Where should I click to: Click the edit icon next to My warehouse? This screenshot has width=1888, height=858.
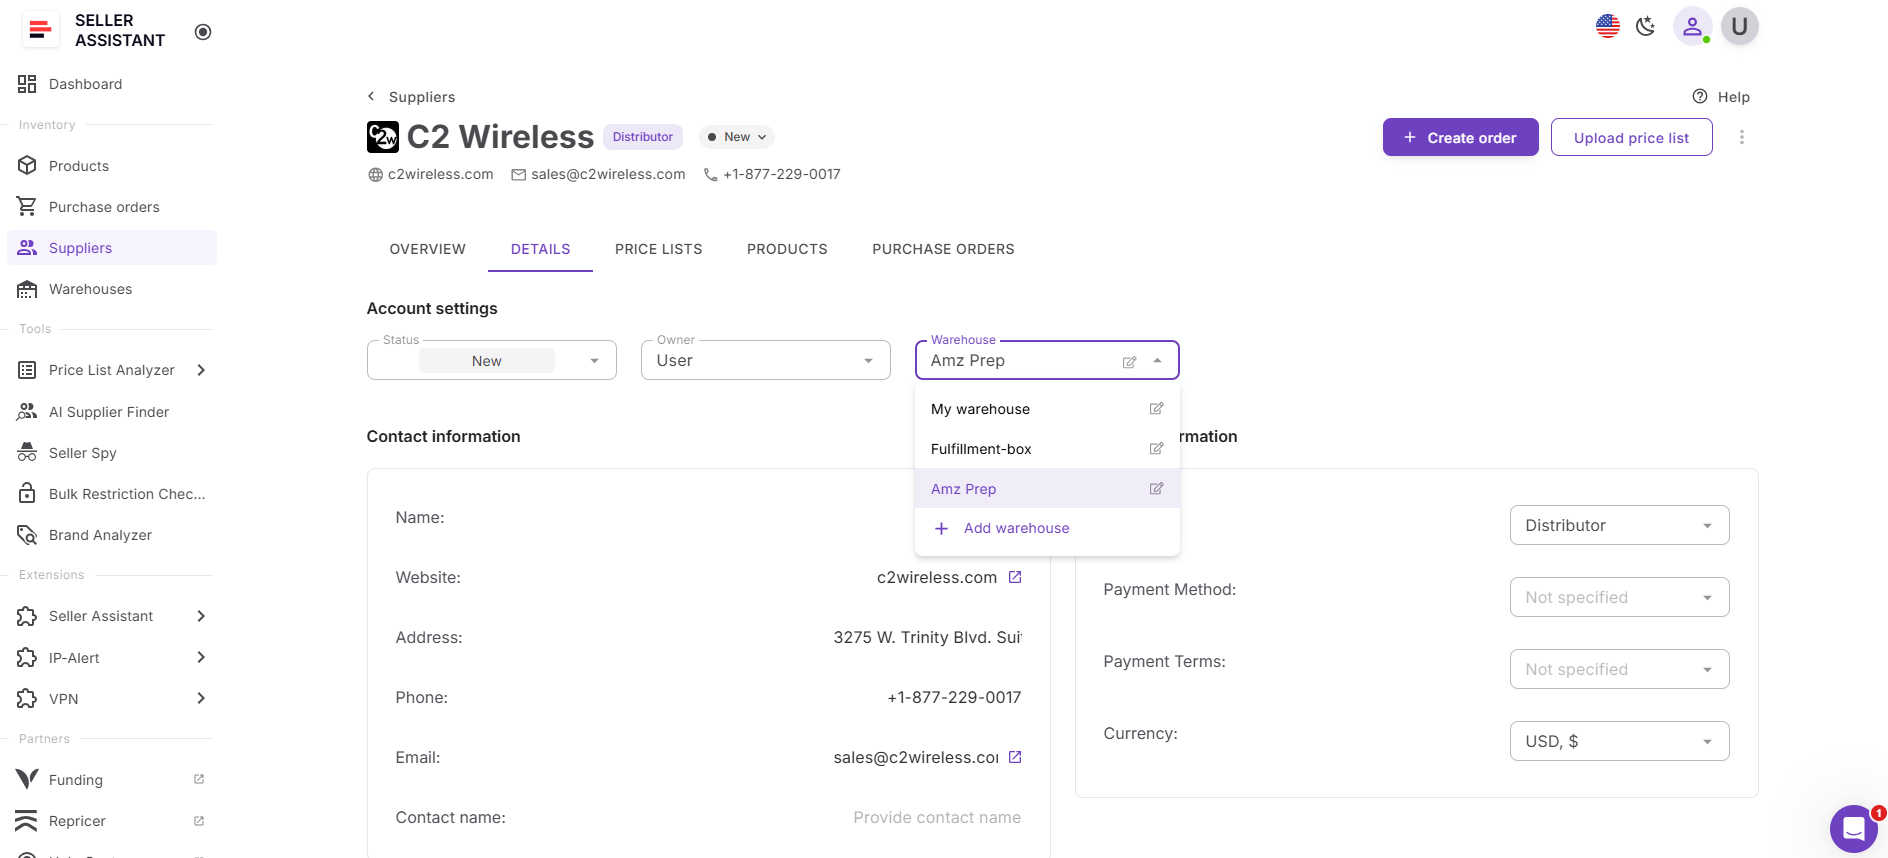(x=1156, y=409)
